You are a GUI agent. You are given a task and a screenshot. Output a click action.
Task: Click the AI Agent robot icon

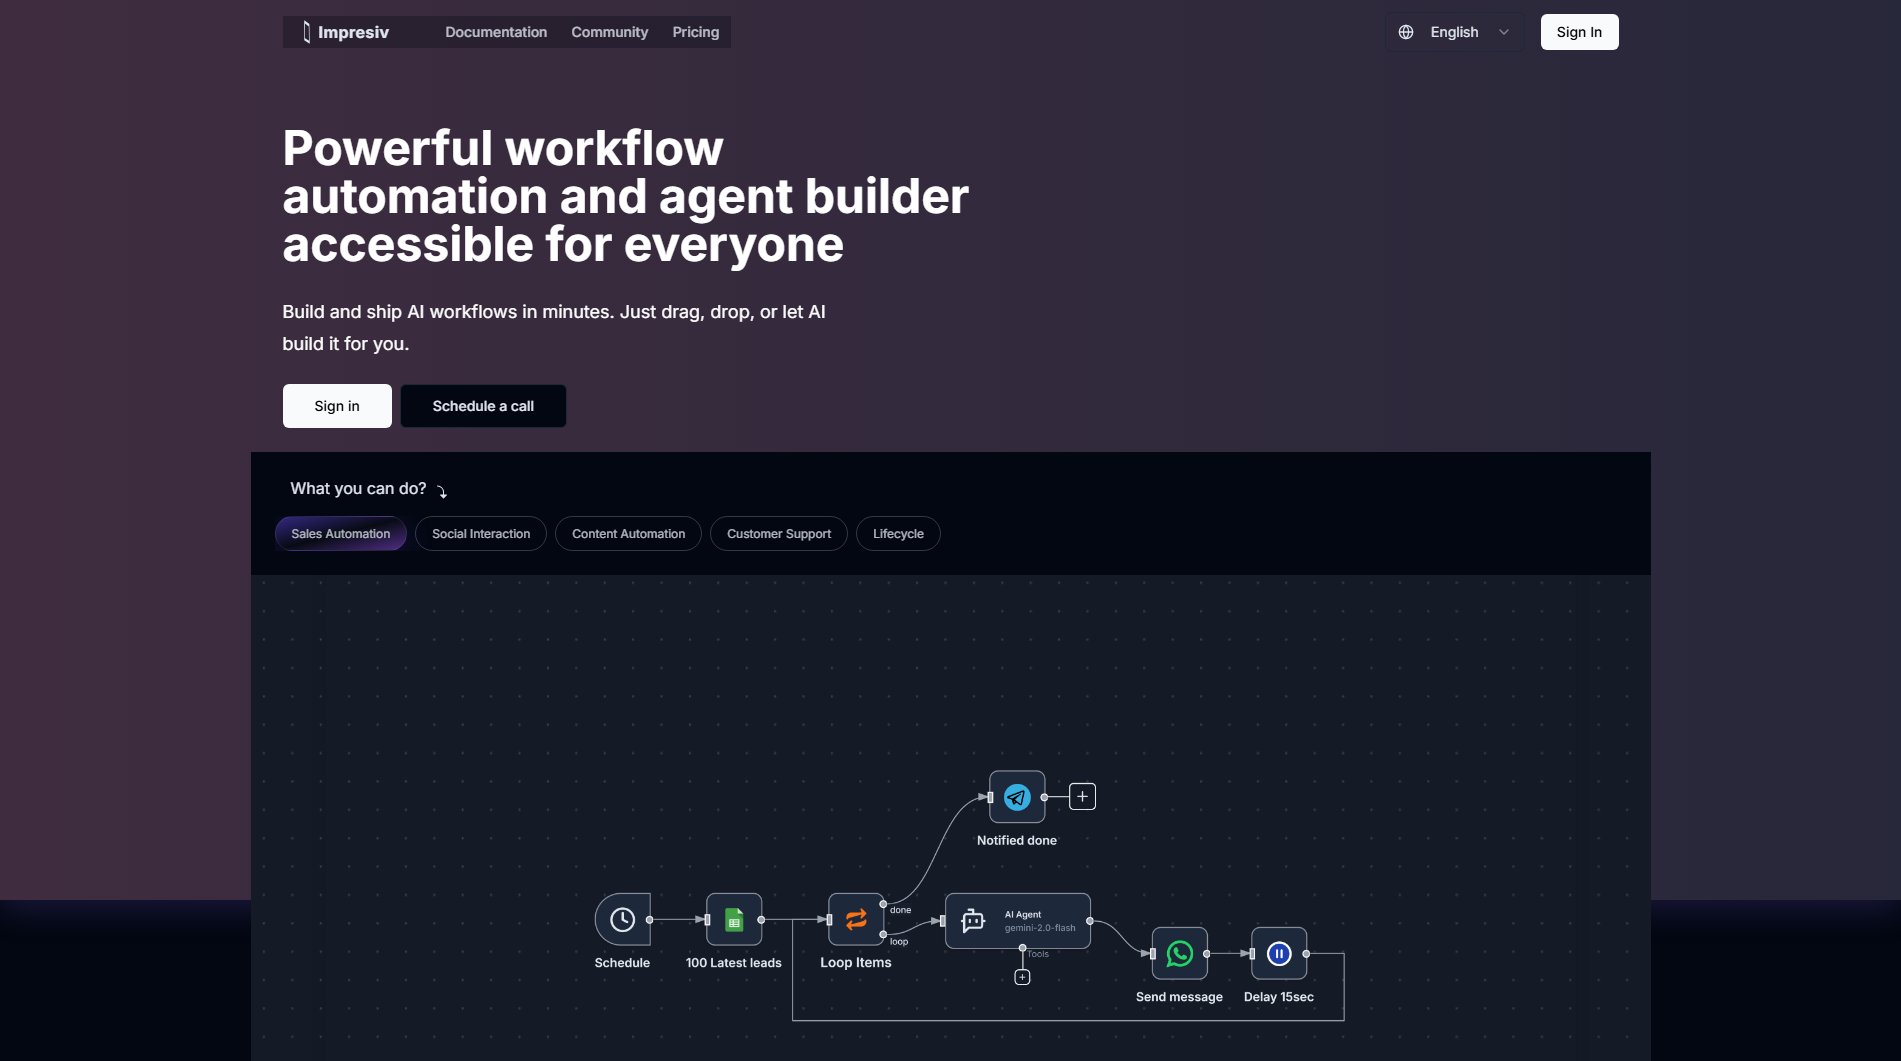(973, 920)
